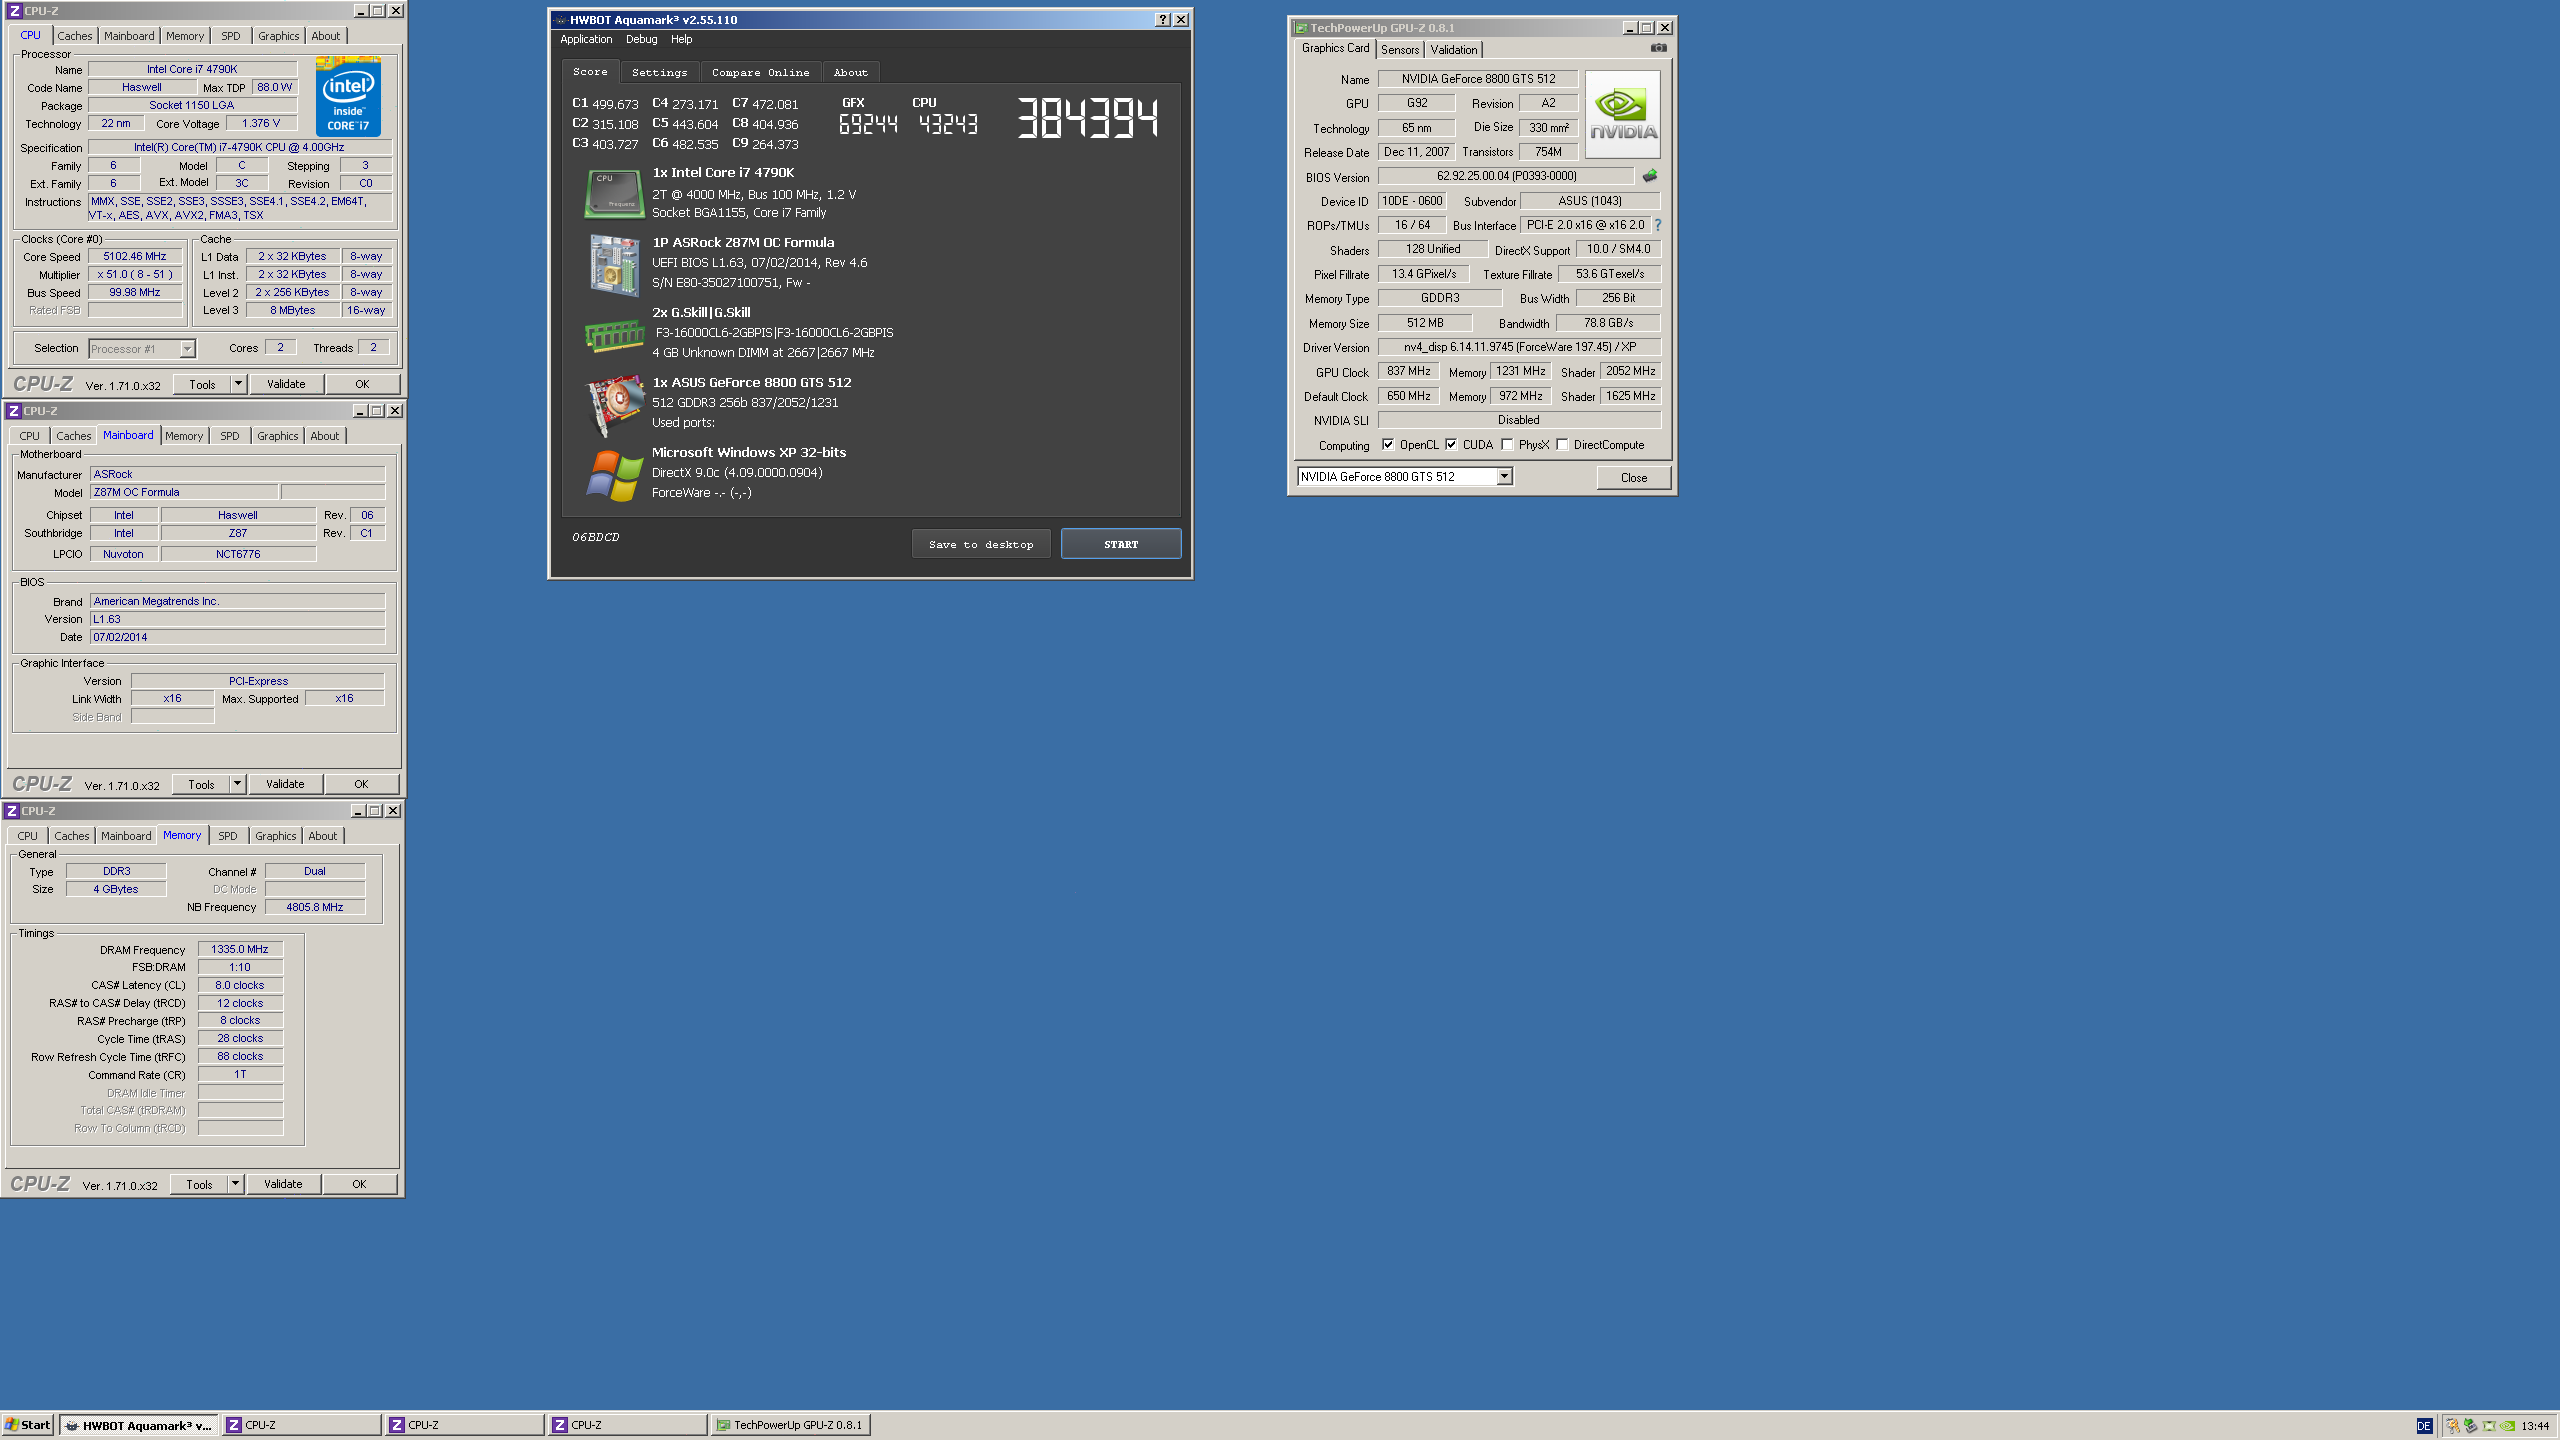Click the system clock 13:44
The height and width of the screenshot is (1440, 2560).
pos(2535,1426)
